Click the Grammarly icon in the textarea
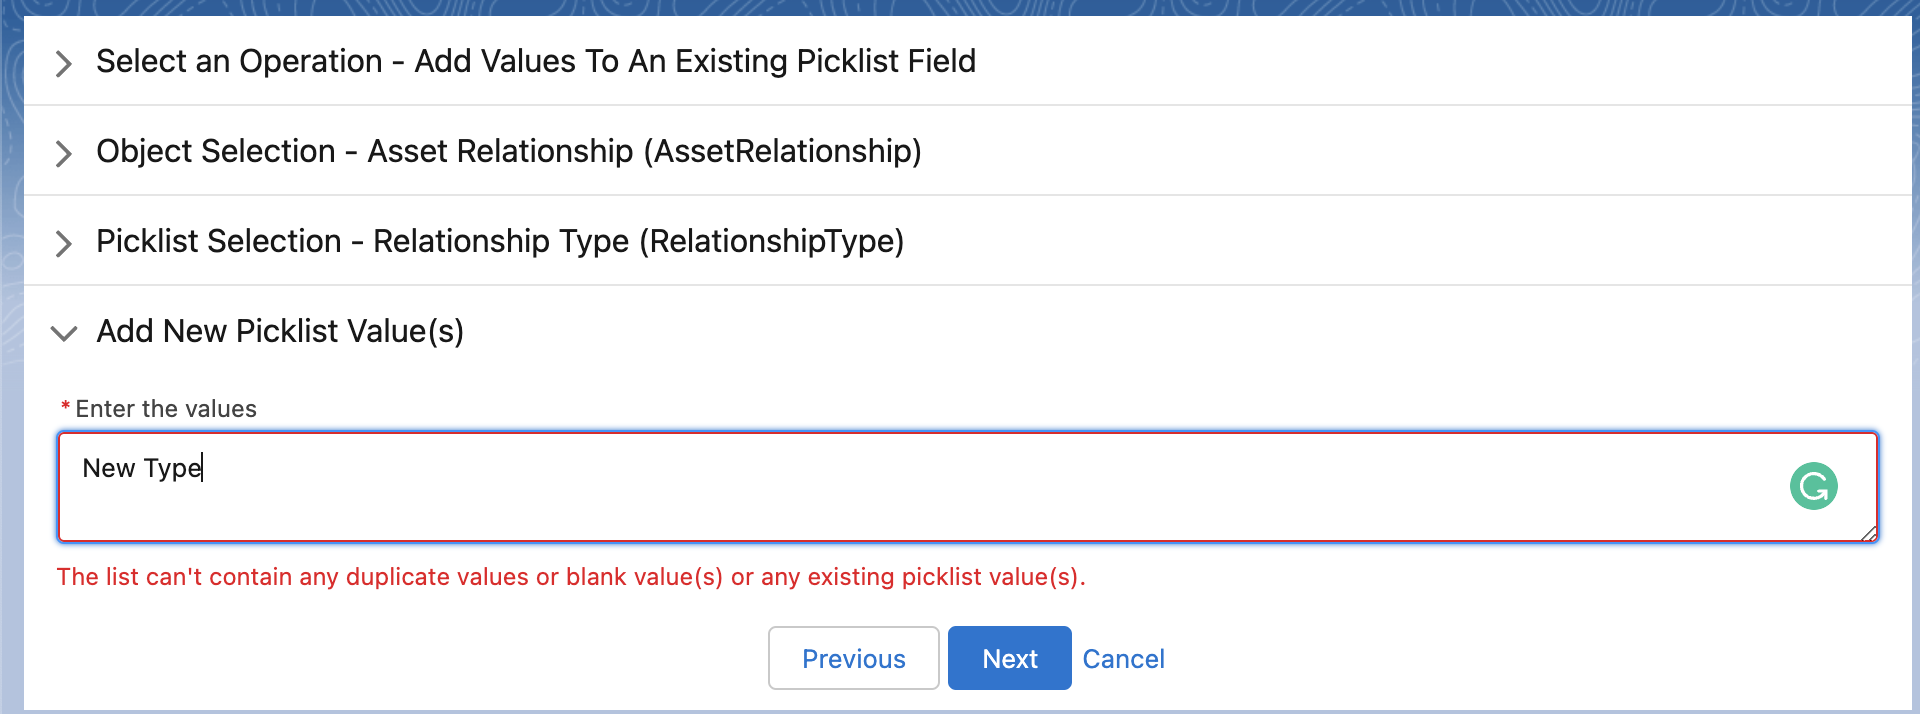 click(1813, 487)
